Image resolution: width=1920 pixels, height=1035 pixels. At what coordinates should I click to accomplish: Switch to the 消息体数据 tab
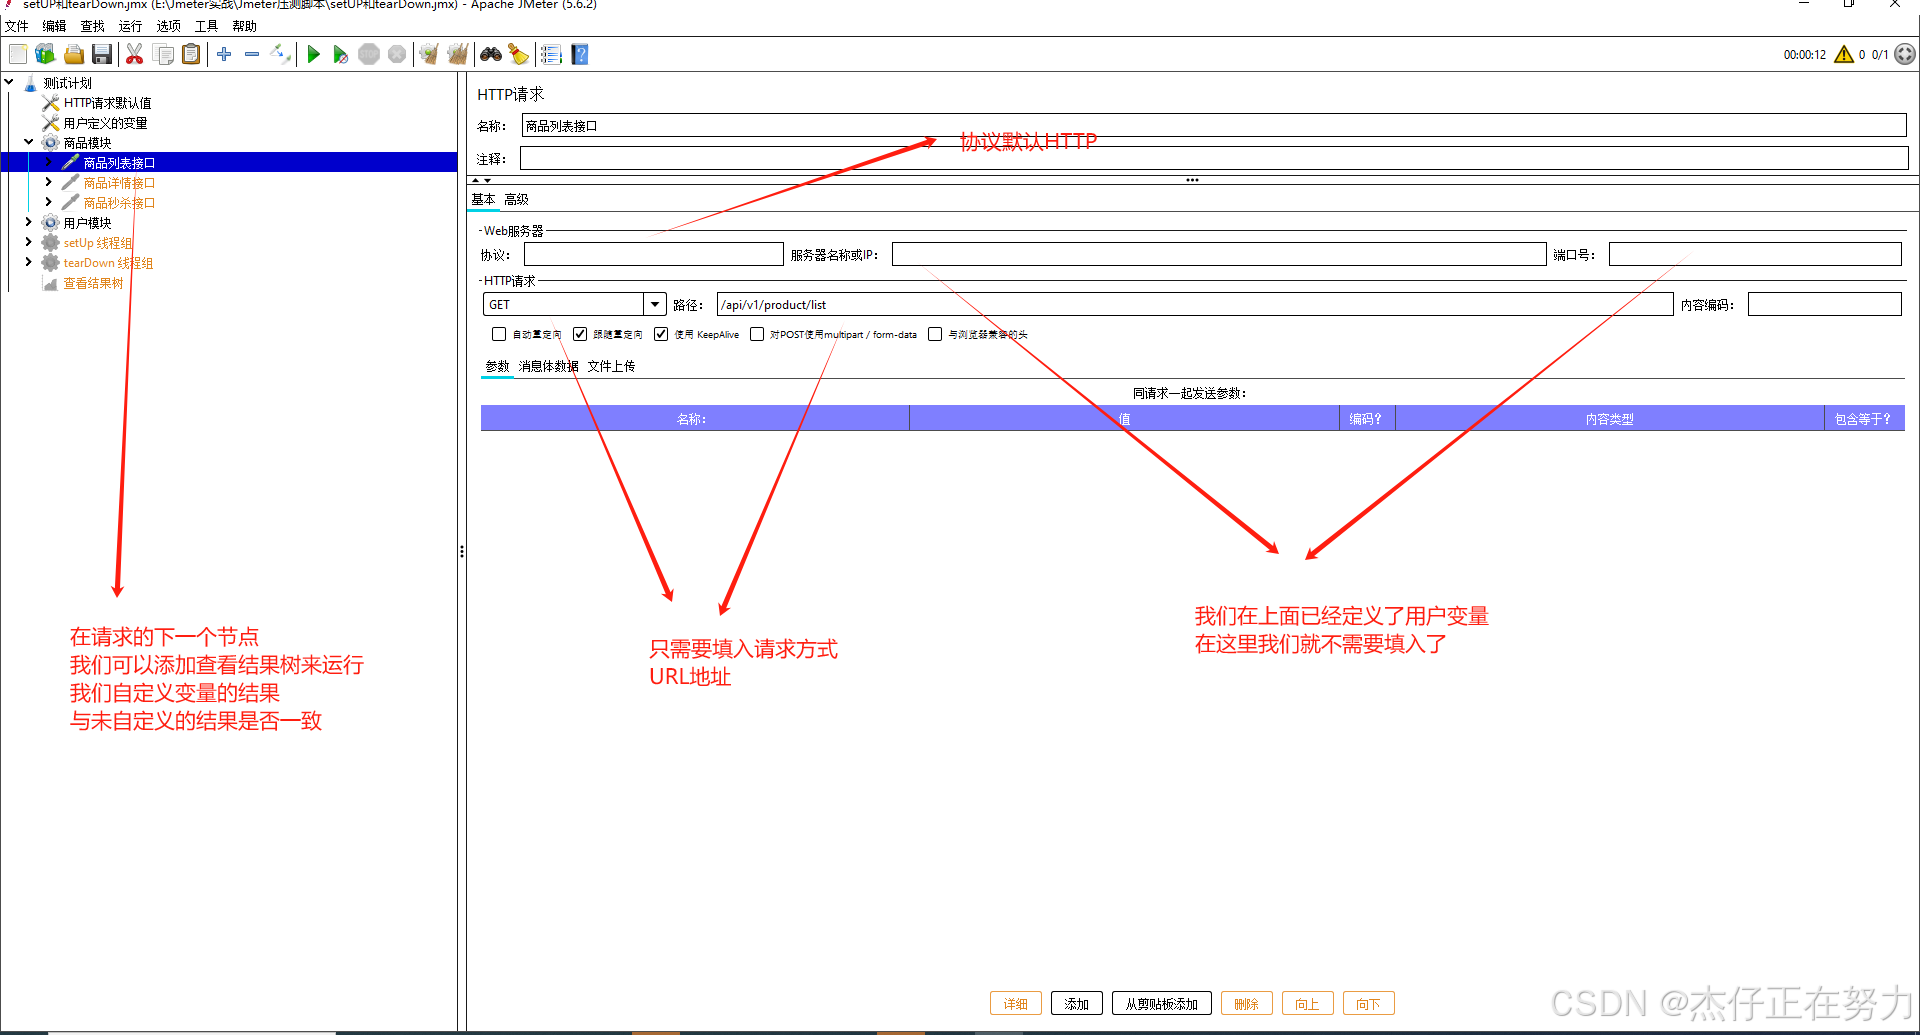coord(548,366)
